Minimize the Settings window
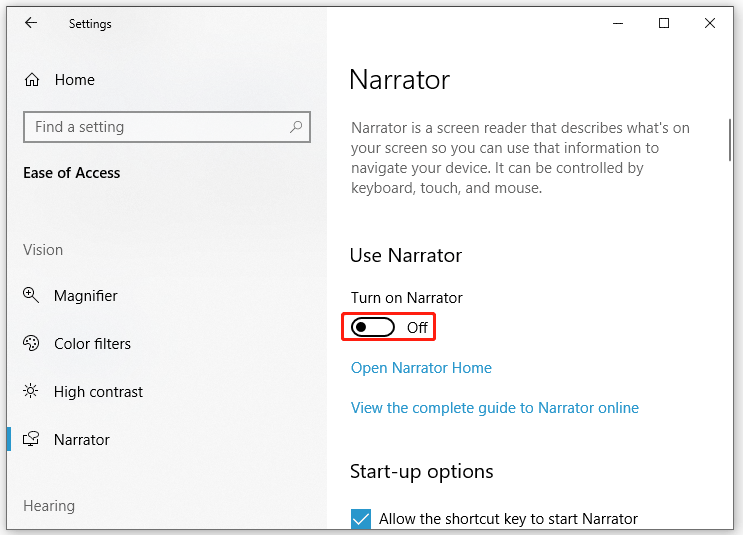This screenshot has width=743, height=535. click(x=618, y=23)
